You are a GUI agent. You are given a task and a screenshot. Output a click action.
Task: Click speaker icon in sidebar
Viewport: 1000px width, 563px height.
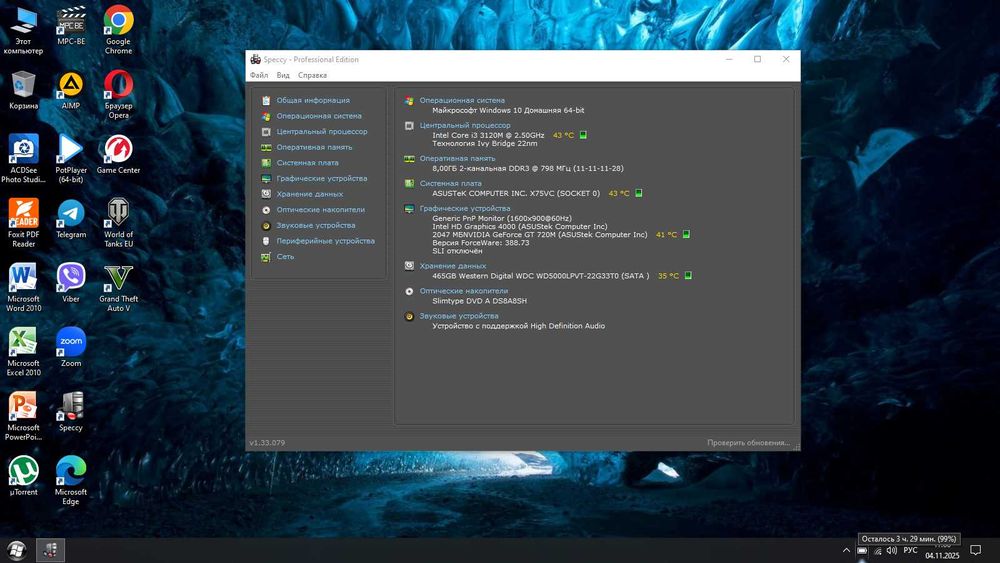[x=266, y=225]
